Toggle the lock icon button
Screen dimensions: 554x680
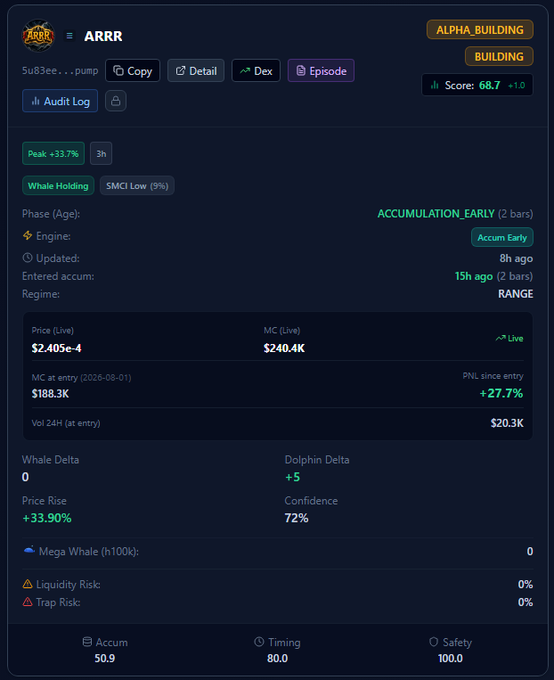pos(115,101)
